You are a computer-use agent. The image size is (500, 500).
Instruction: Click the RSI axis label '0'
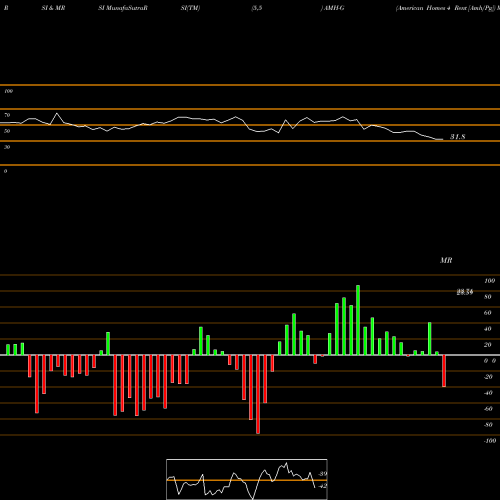click(x=5, y=171)
